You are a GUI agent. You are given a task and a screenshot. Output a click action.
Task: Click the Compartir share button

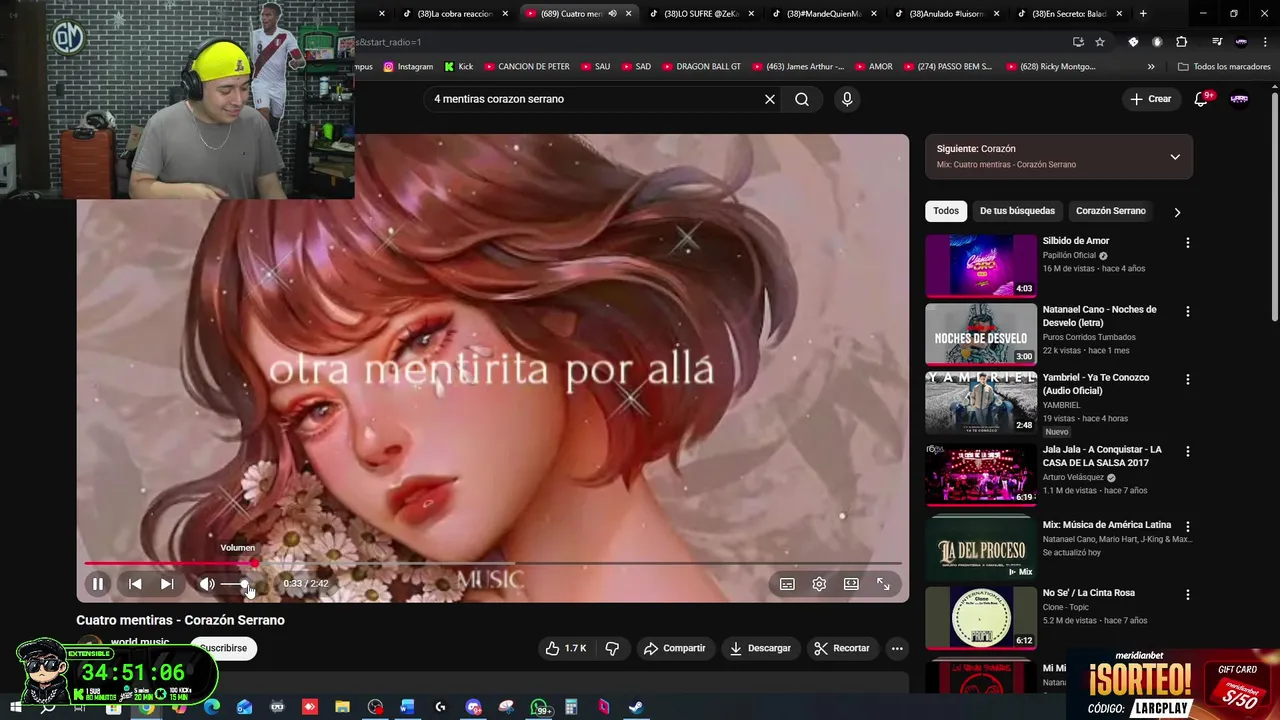(675, 648)
